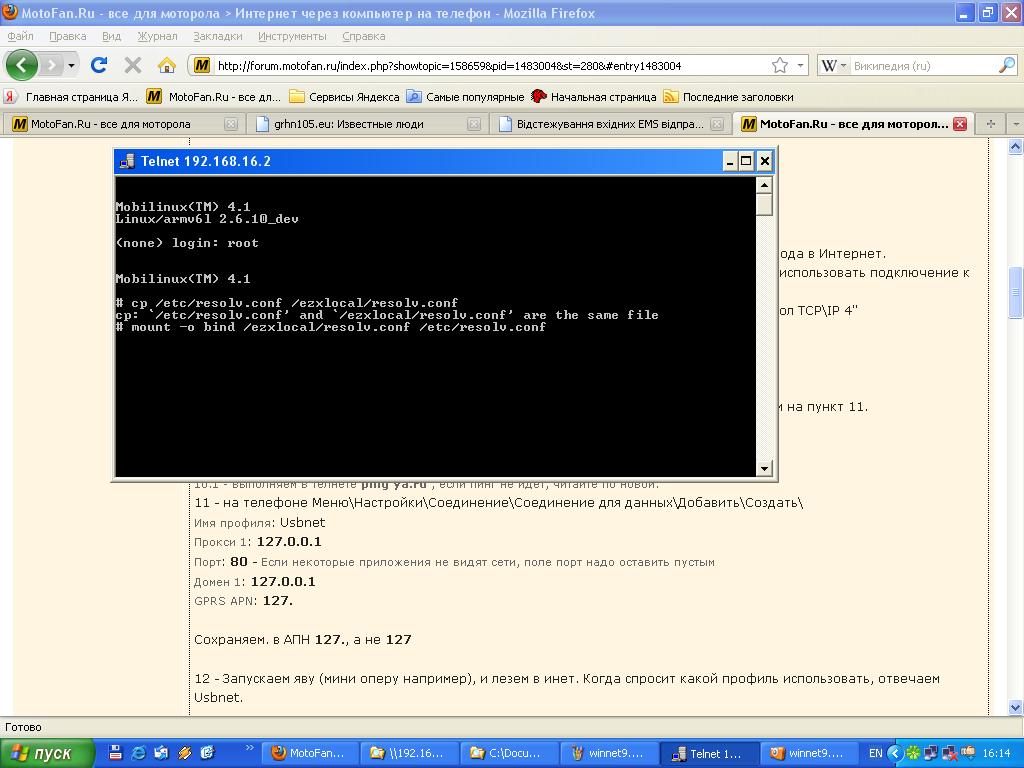The height and width of the screenshot is (768, 1024).
Task: Switch to the Відстежування вхідних EMS tab
Action: (x=610, y=124)
